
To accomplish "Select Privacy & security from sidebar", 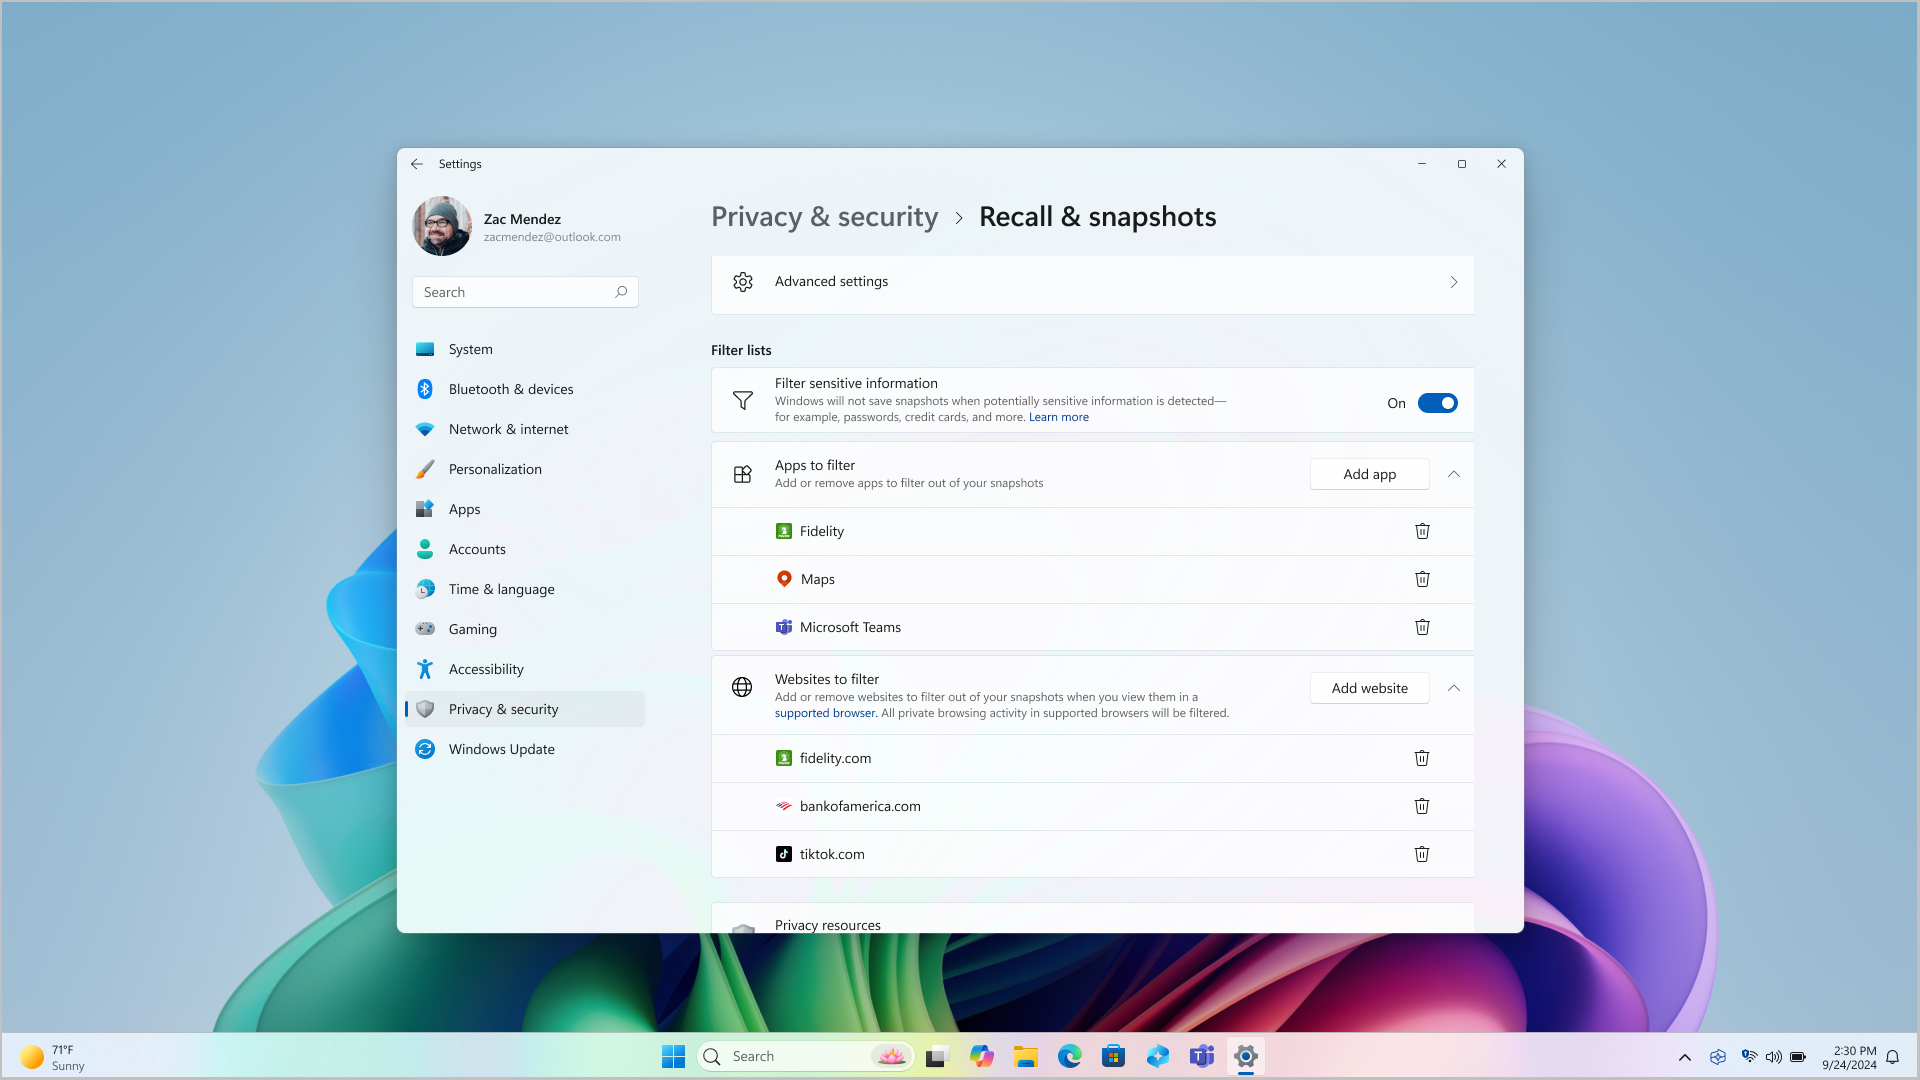I will click(502, 708).
